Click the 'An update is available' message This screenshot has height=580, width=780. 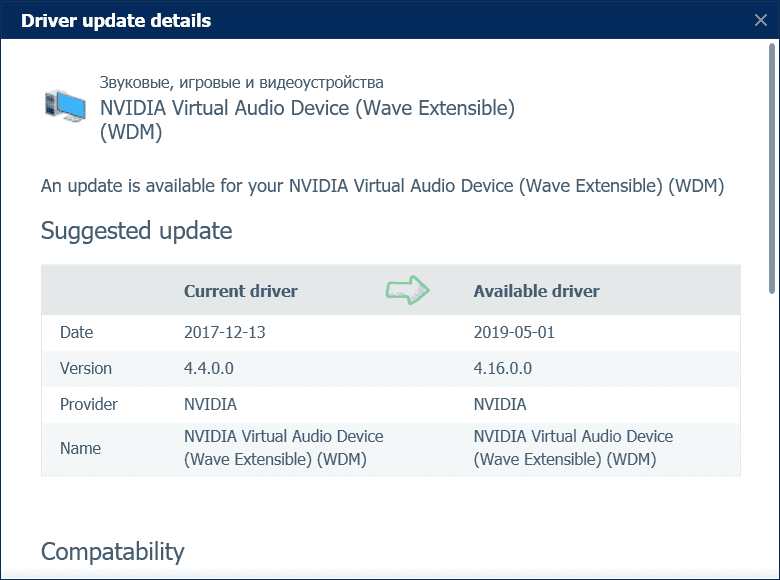[382, 186]
